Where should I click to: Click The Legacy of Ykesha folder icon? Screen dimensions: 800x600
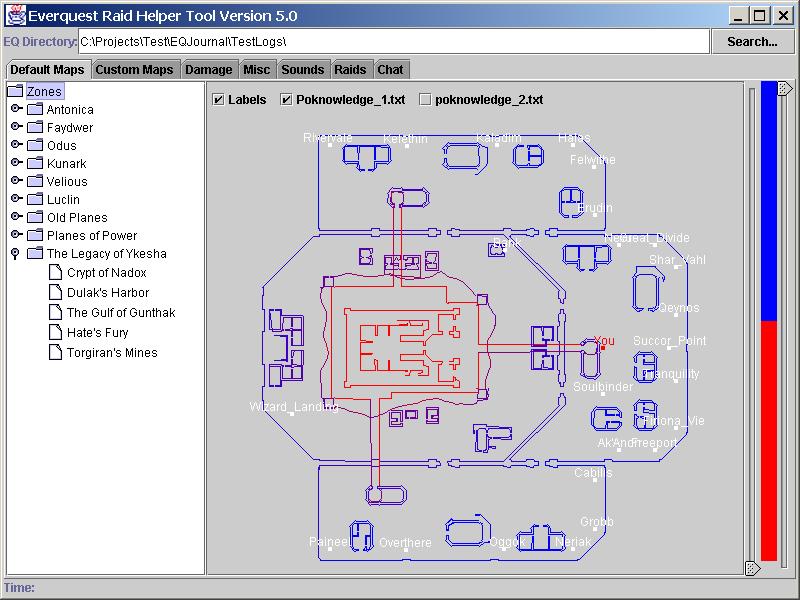(x=35, y=253)
